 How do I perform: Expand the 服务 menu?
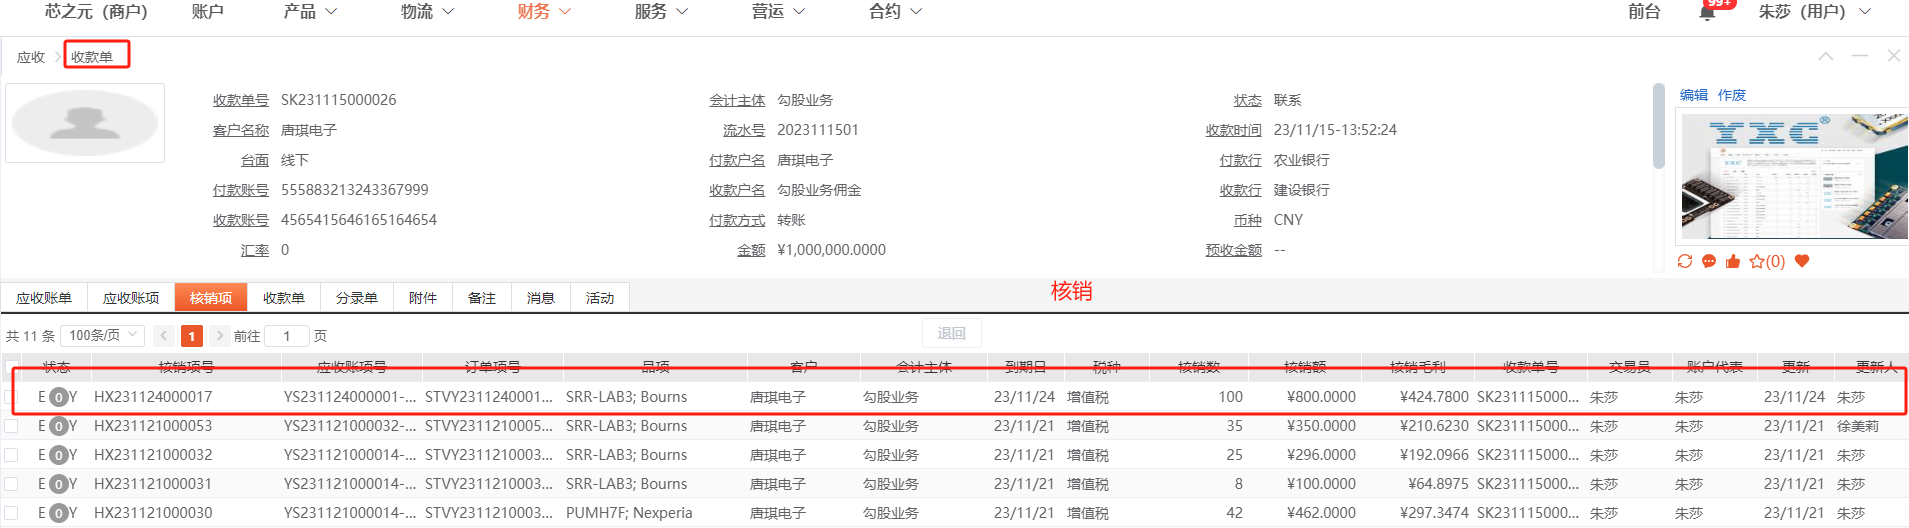coord(661,12)
